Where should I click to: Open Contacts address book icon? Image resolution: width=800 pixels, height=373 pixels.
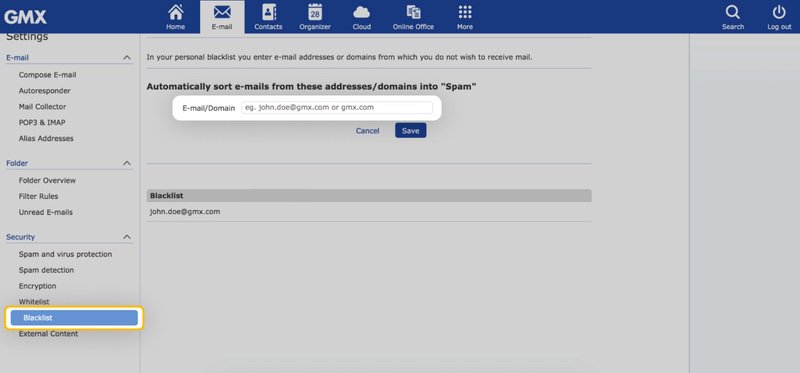pos(268,17)
